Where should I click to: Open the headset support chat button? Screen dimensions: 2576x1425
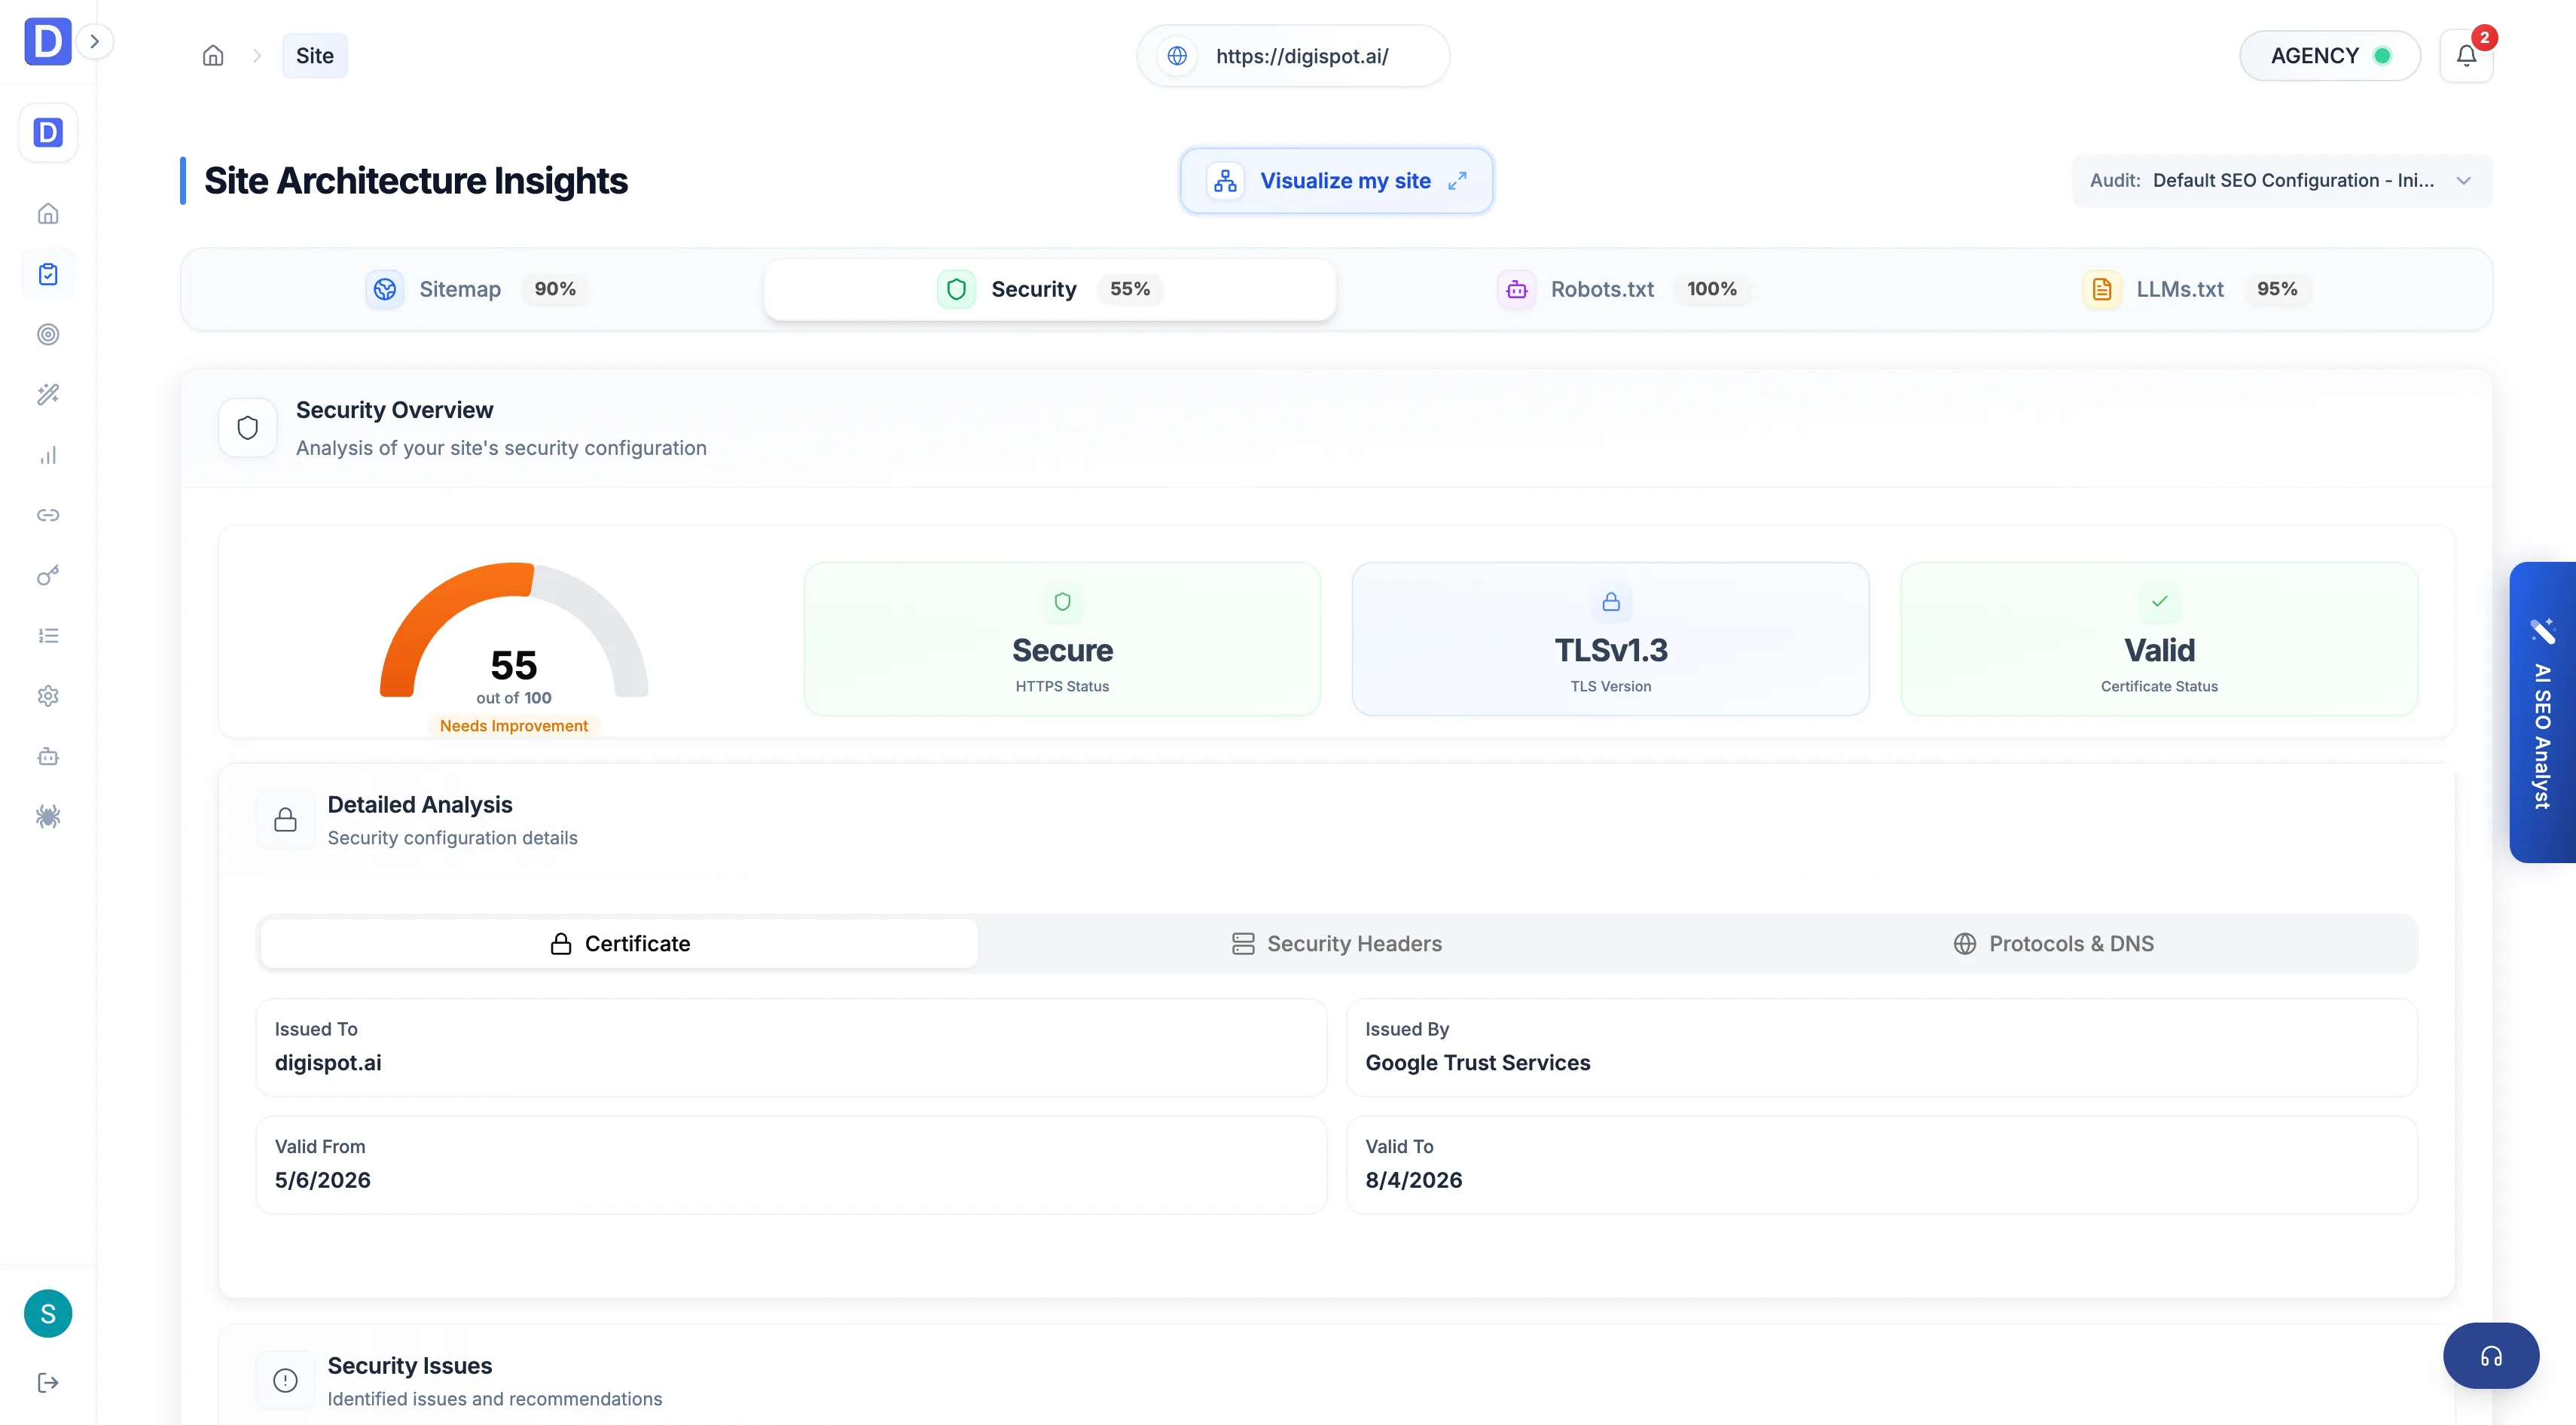point(2490,1356)
